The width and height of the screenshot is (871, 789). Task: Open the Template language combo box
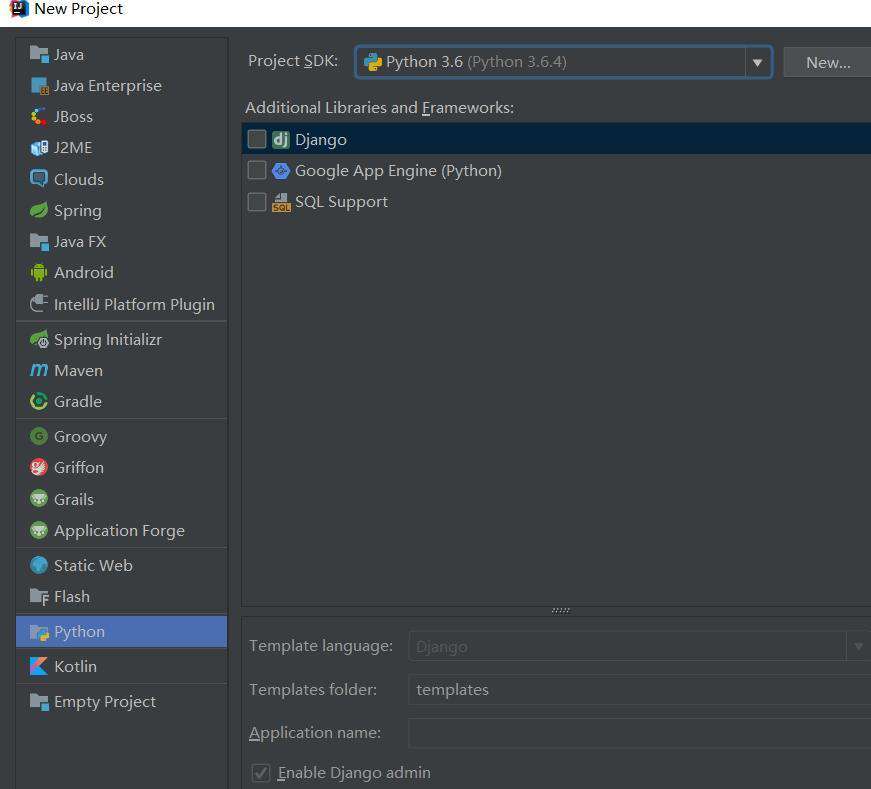point(639,646)
